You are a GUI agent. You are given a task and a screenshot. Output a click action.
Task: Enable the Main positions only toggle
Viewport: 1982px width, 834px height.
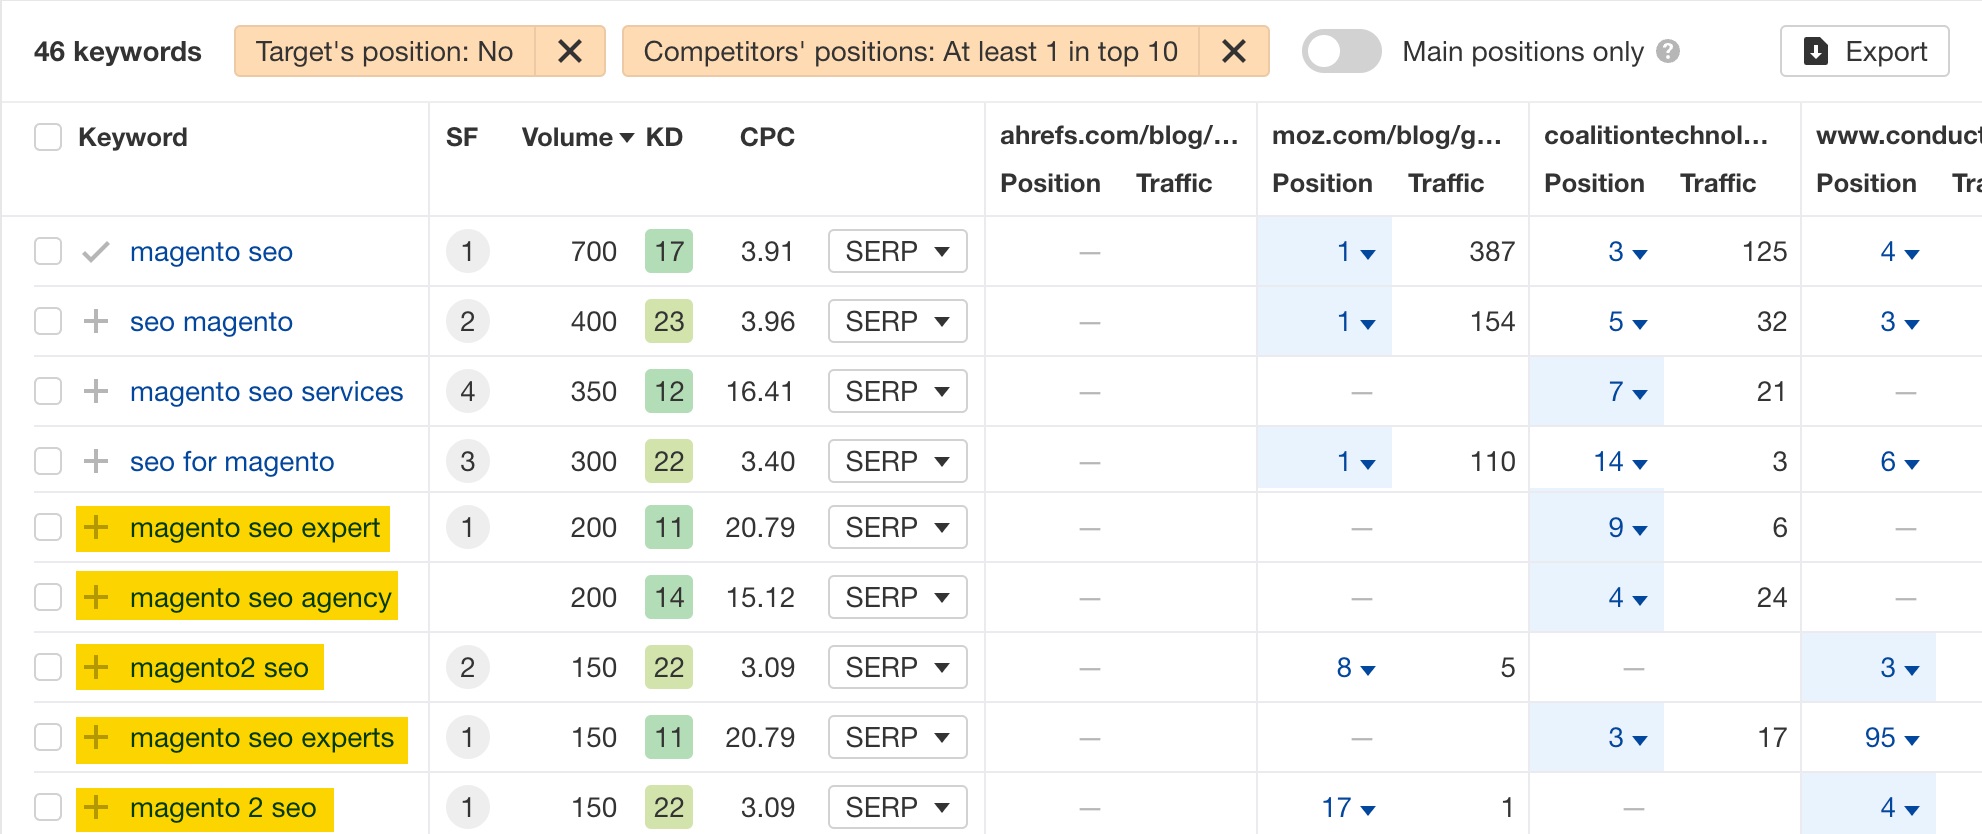[x=1341, y=51]
